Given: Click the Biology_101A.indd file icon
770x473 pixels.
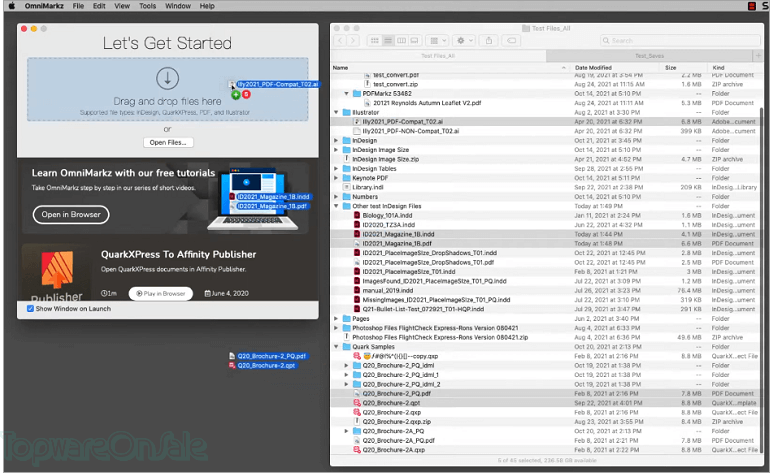Looking at the screenshot, I should pos(357,216).
